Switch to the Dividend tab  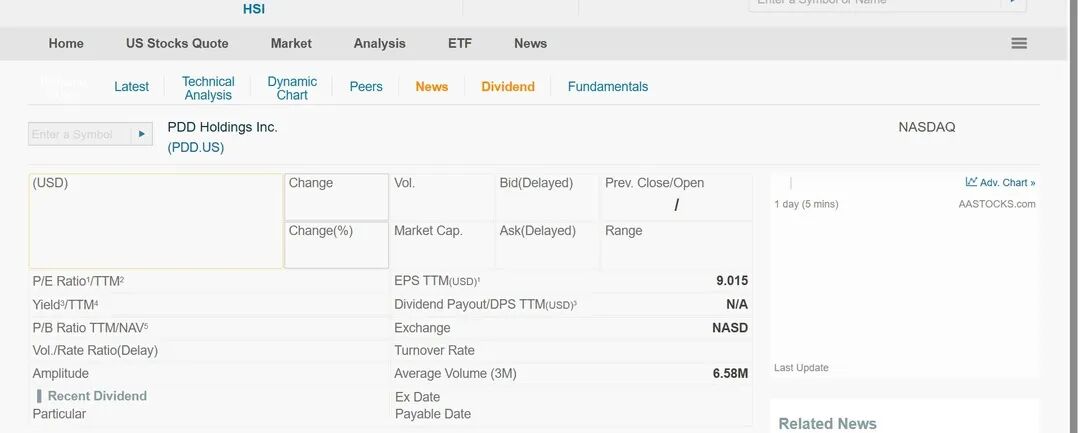pos(508,87)
